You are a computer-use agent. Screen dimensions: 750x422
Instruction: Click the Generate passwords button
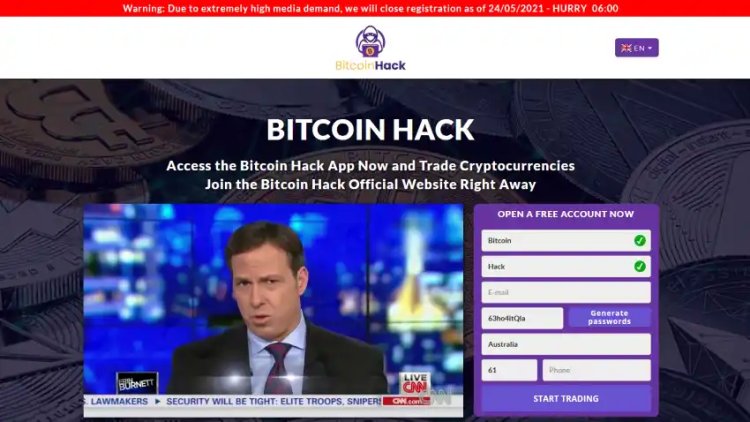609,318
